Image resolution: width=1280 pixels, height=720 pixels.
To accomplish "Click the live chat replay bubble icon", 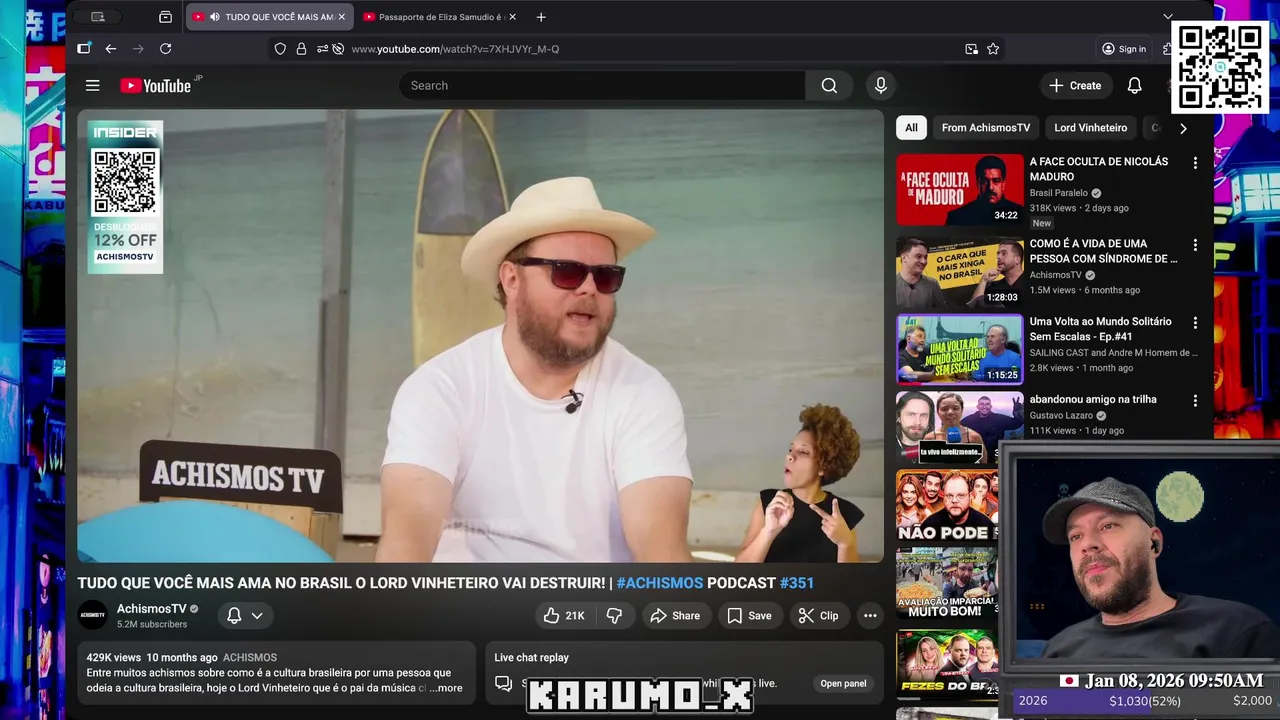I will pos(504,683).
